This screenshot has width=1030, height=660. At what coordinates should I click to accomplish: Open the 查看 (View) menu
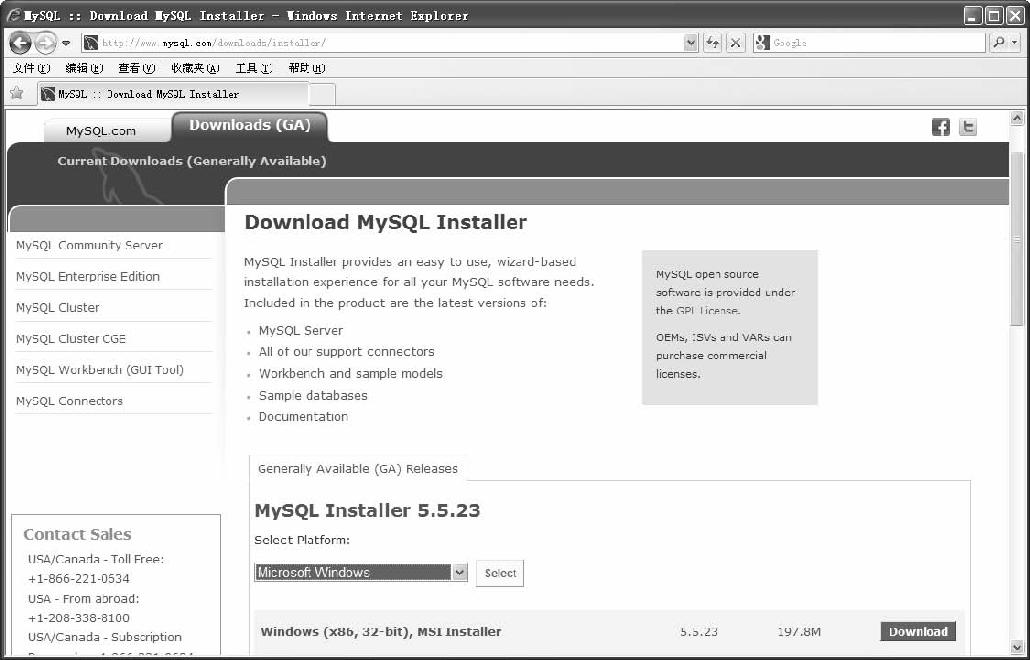click(137, 68)
